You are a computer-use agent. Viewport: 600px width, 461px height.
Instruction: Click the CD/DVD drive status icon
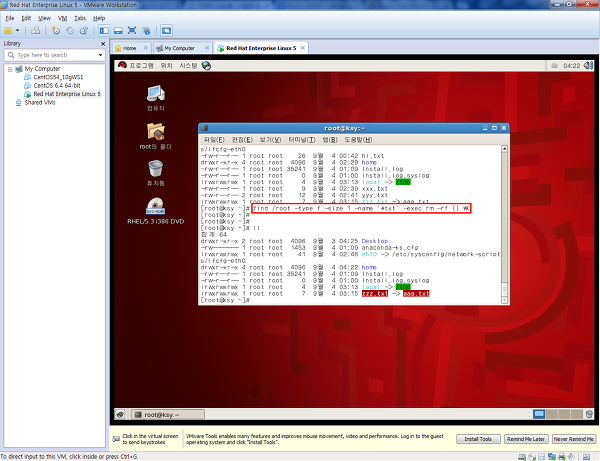[532, 457]
